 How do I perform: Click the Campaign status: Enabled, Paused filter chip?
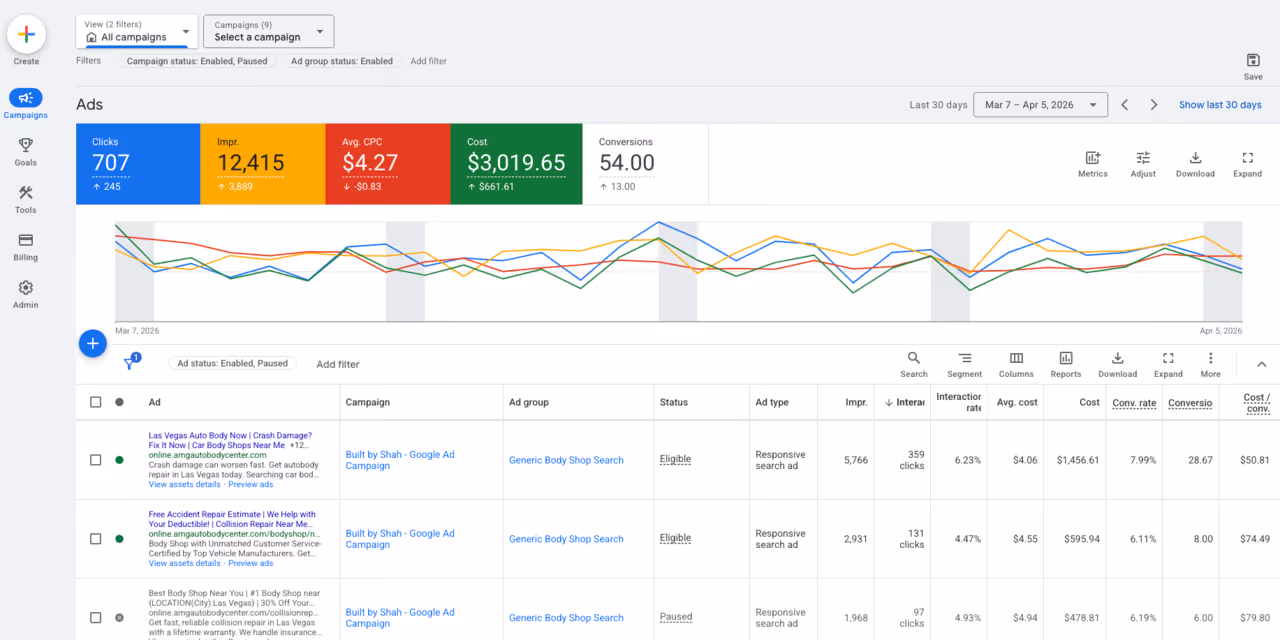click(196, 61)
